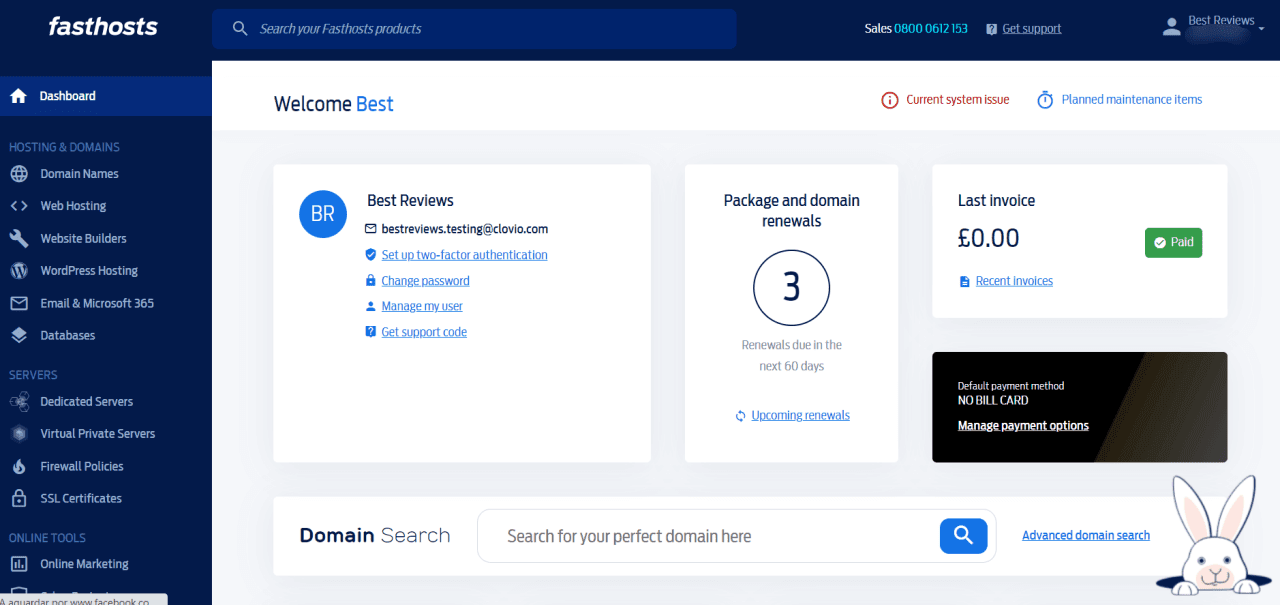Click the envelope icon for Email & Microsoft 365
Image resolution: width=1280 pixels, height=605 pixels.
point(18,303)
